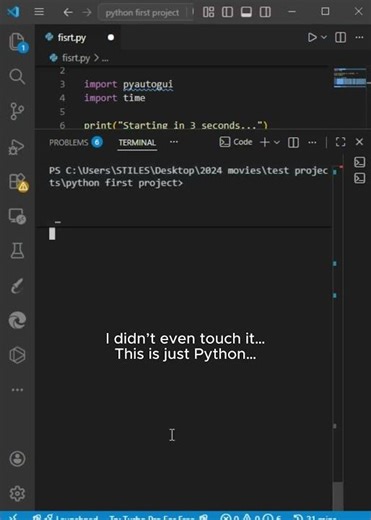The height and width of the screenshot is (520, 371).
Task: Click the terminal scrollbar thumb
Action: [x=338, y=496]
